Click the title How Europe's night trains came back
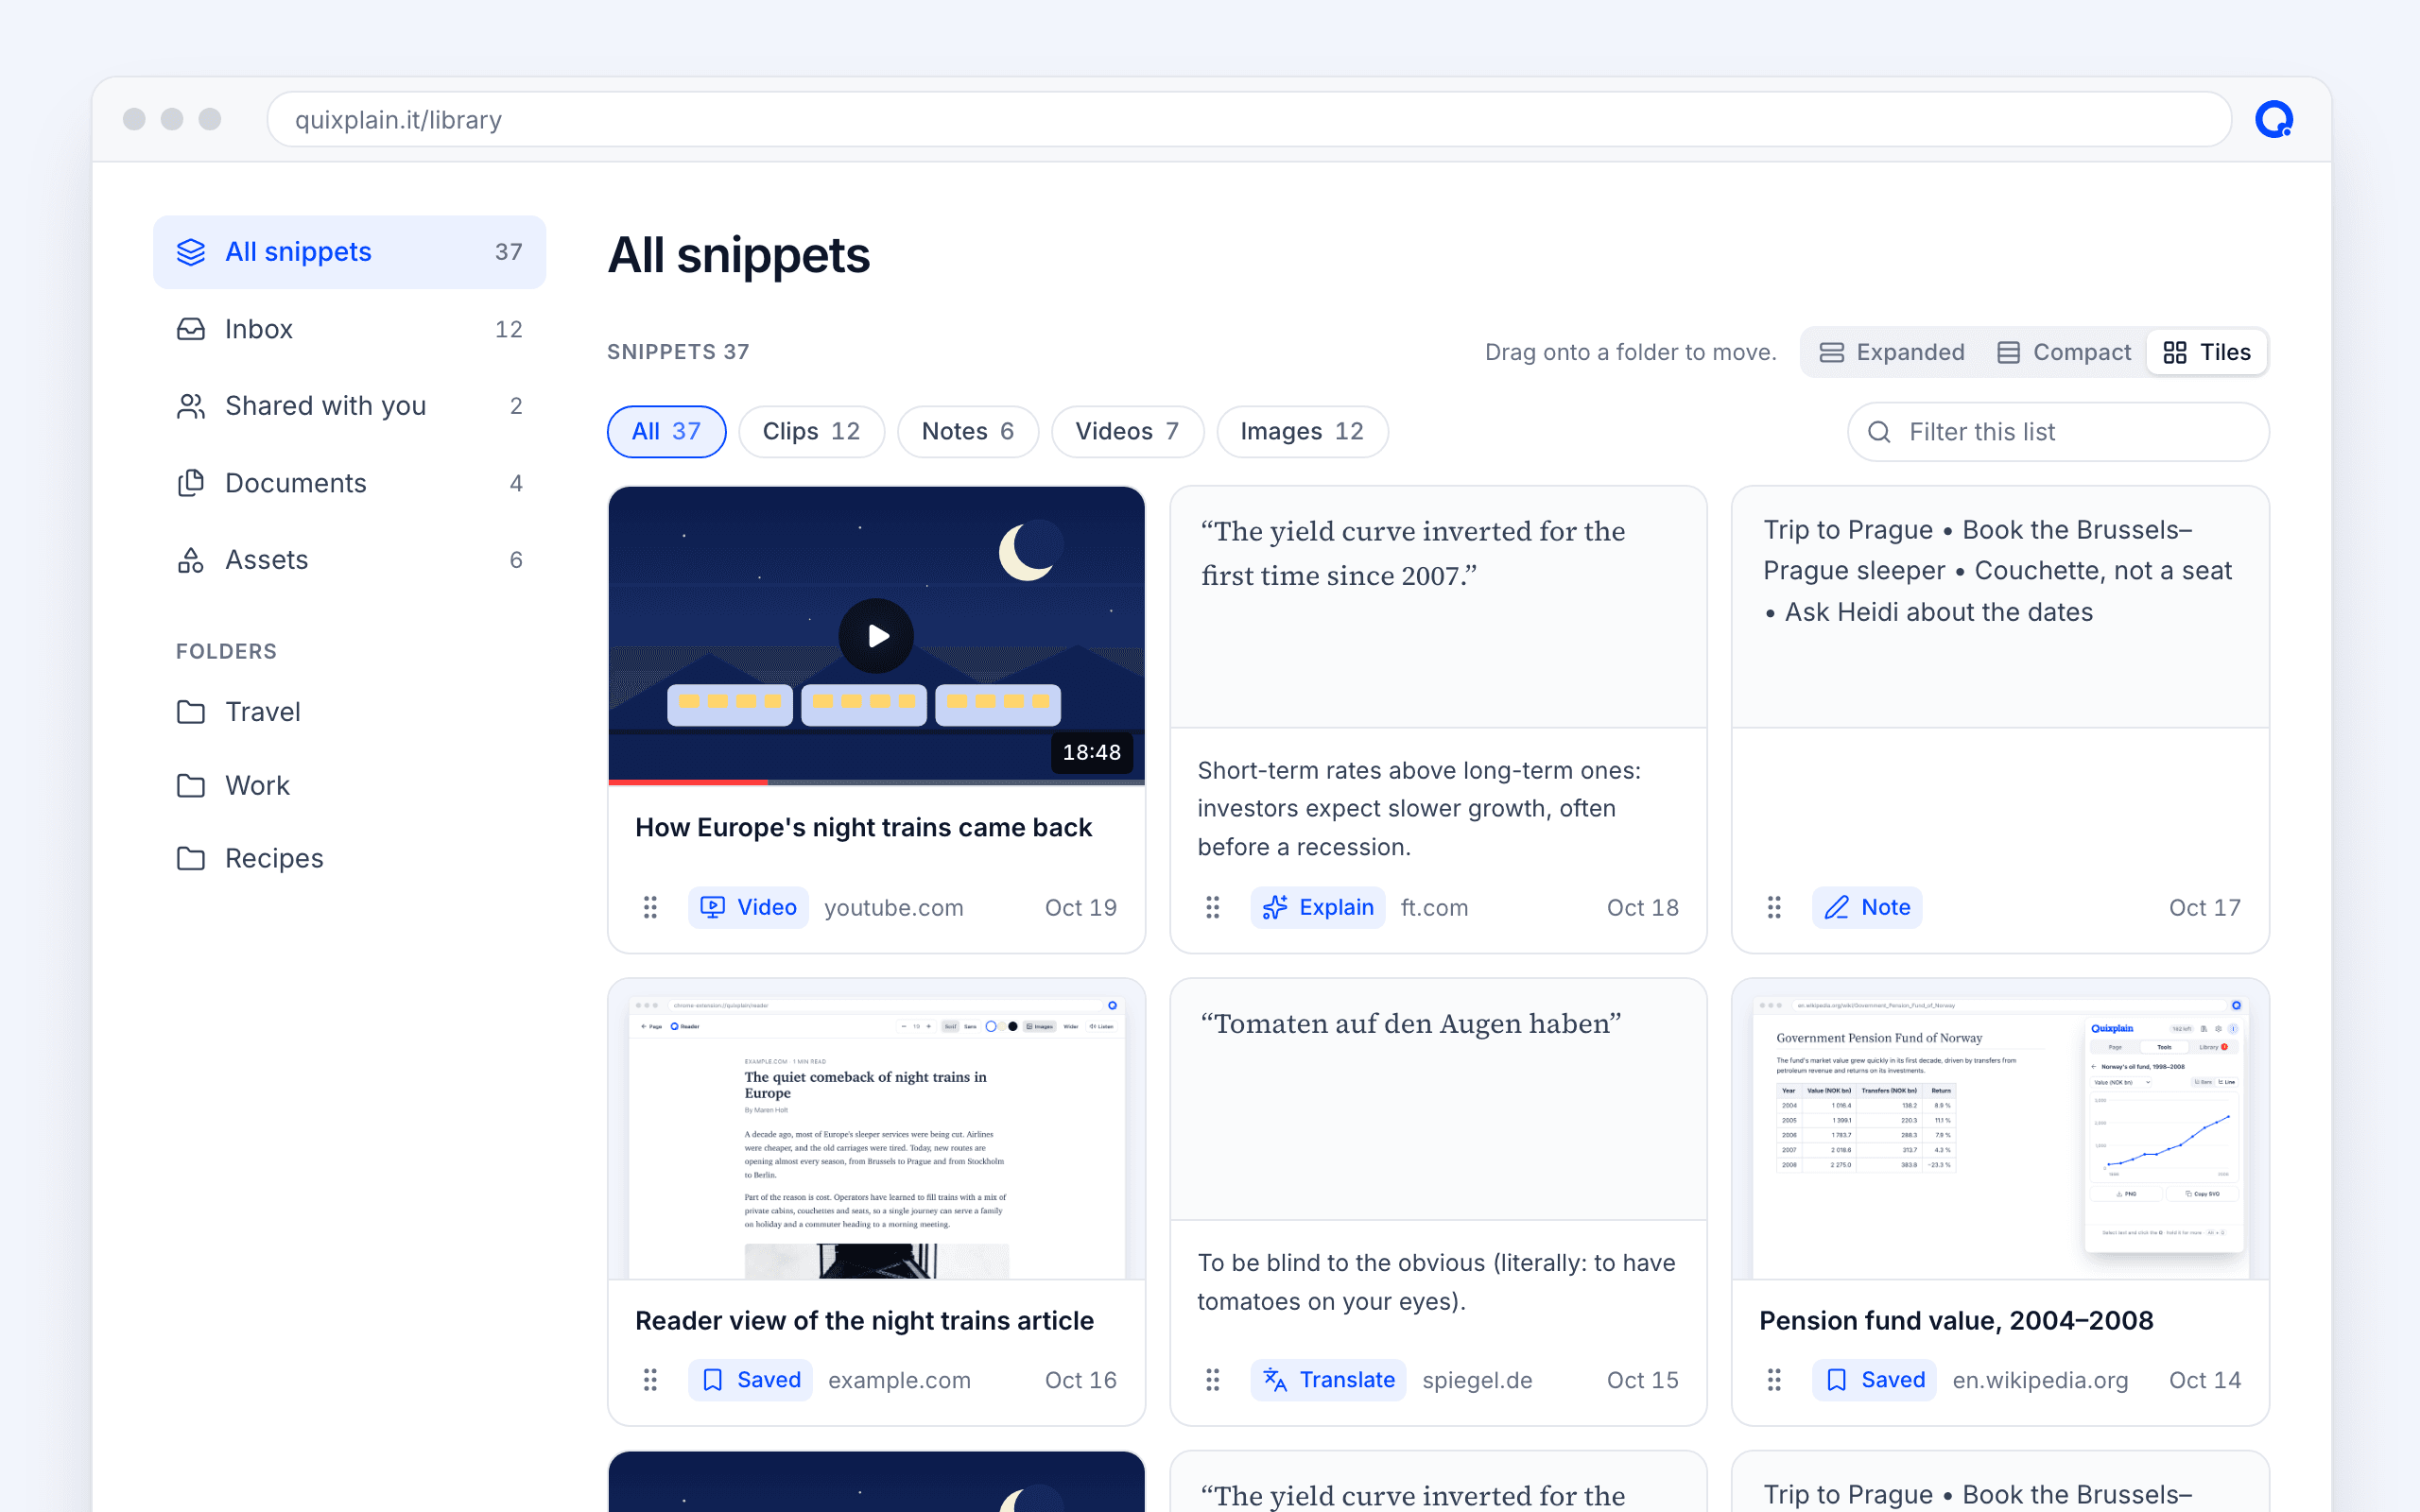The height and width of the screenshot is (1512, 2420). tap(863, 828)
